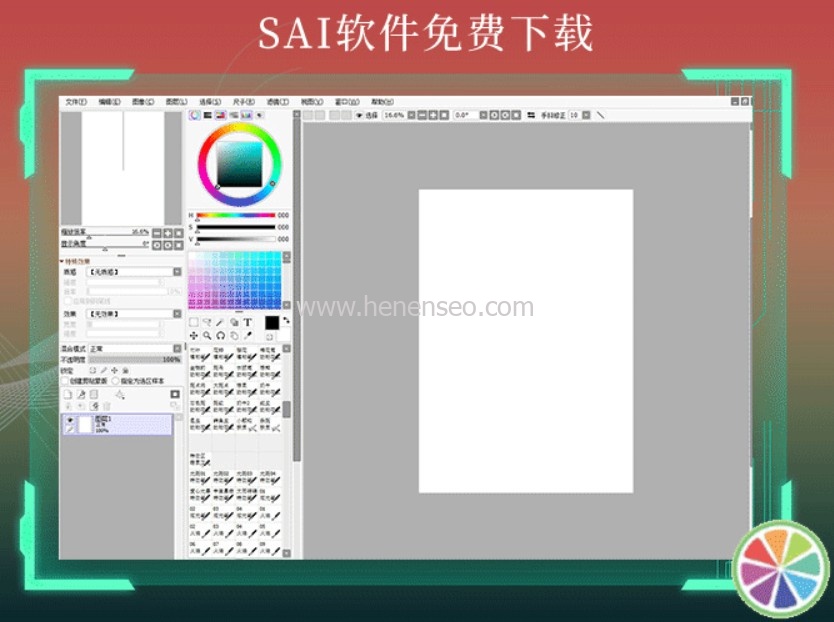Delete layer with trash icon

(107, 406)
